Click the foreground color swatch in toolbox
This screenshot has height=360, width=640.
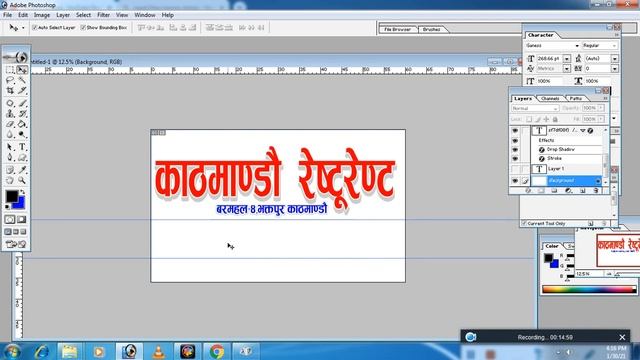pyautogui.click(x=11, y=196)
